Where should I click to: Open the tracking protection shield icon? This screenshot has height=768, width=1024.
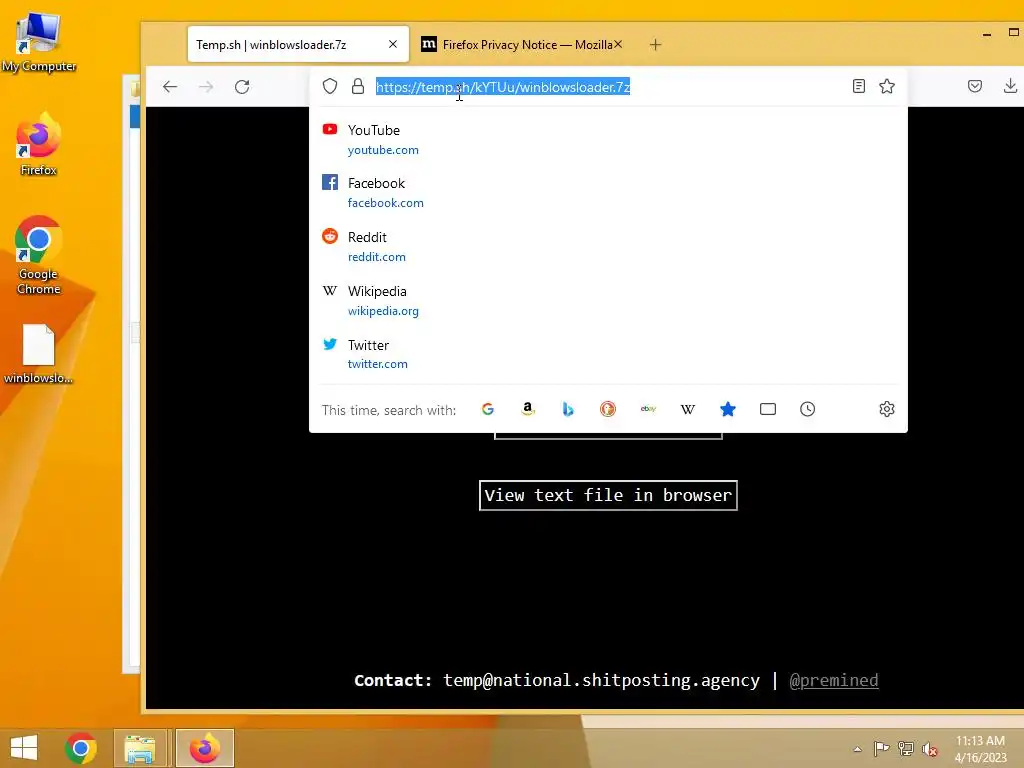tap(330, 86)
